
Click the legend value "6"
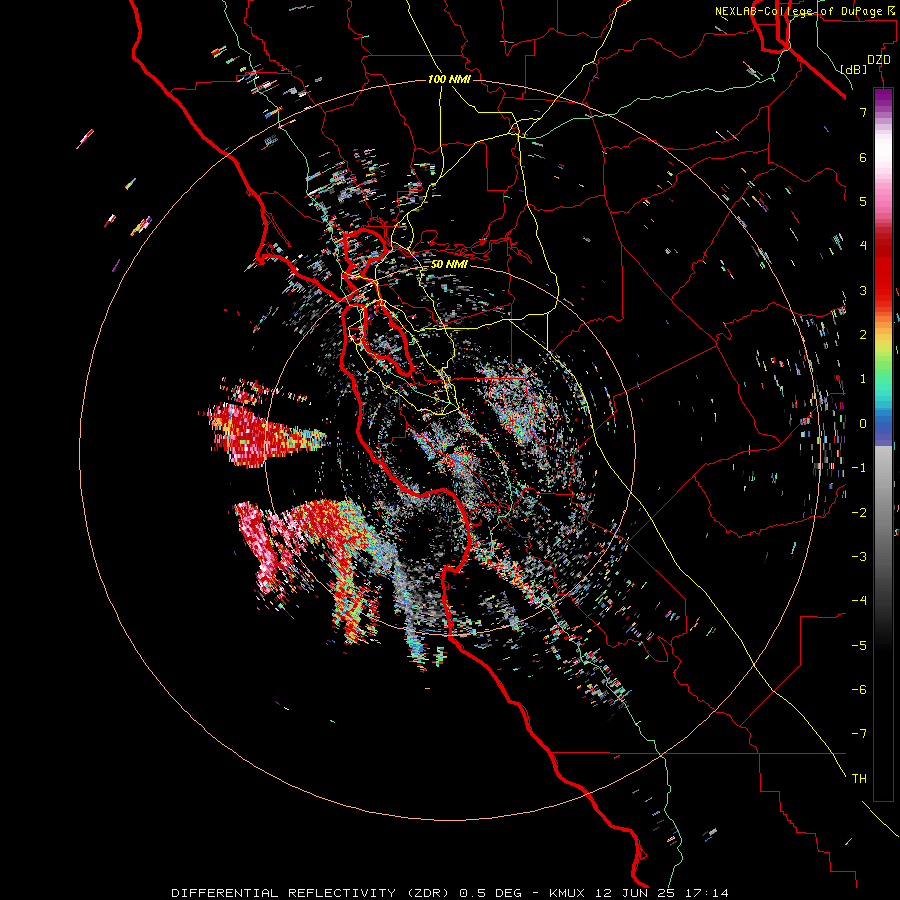pos(863,157)
